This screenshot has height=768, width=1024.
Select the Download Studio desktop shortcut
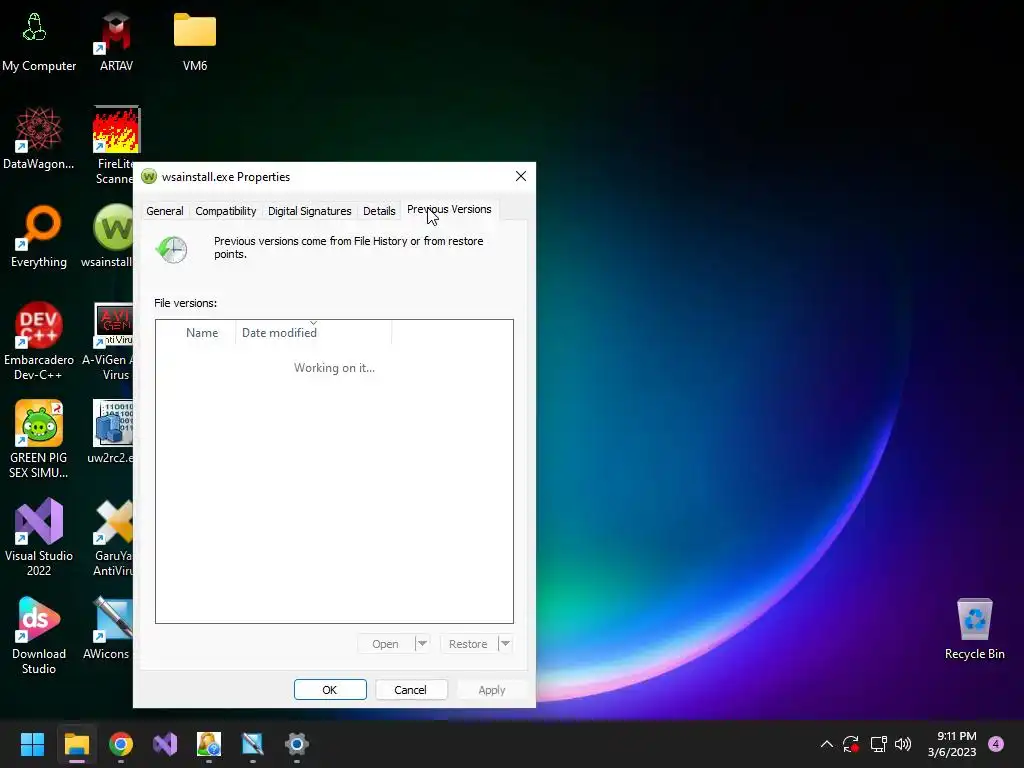[38, 635]
